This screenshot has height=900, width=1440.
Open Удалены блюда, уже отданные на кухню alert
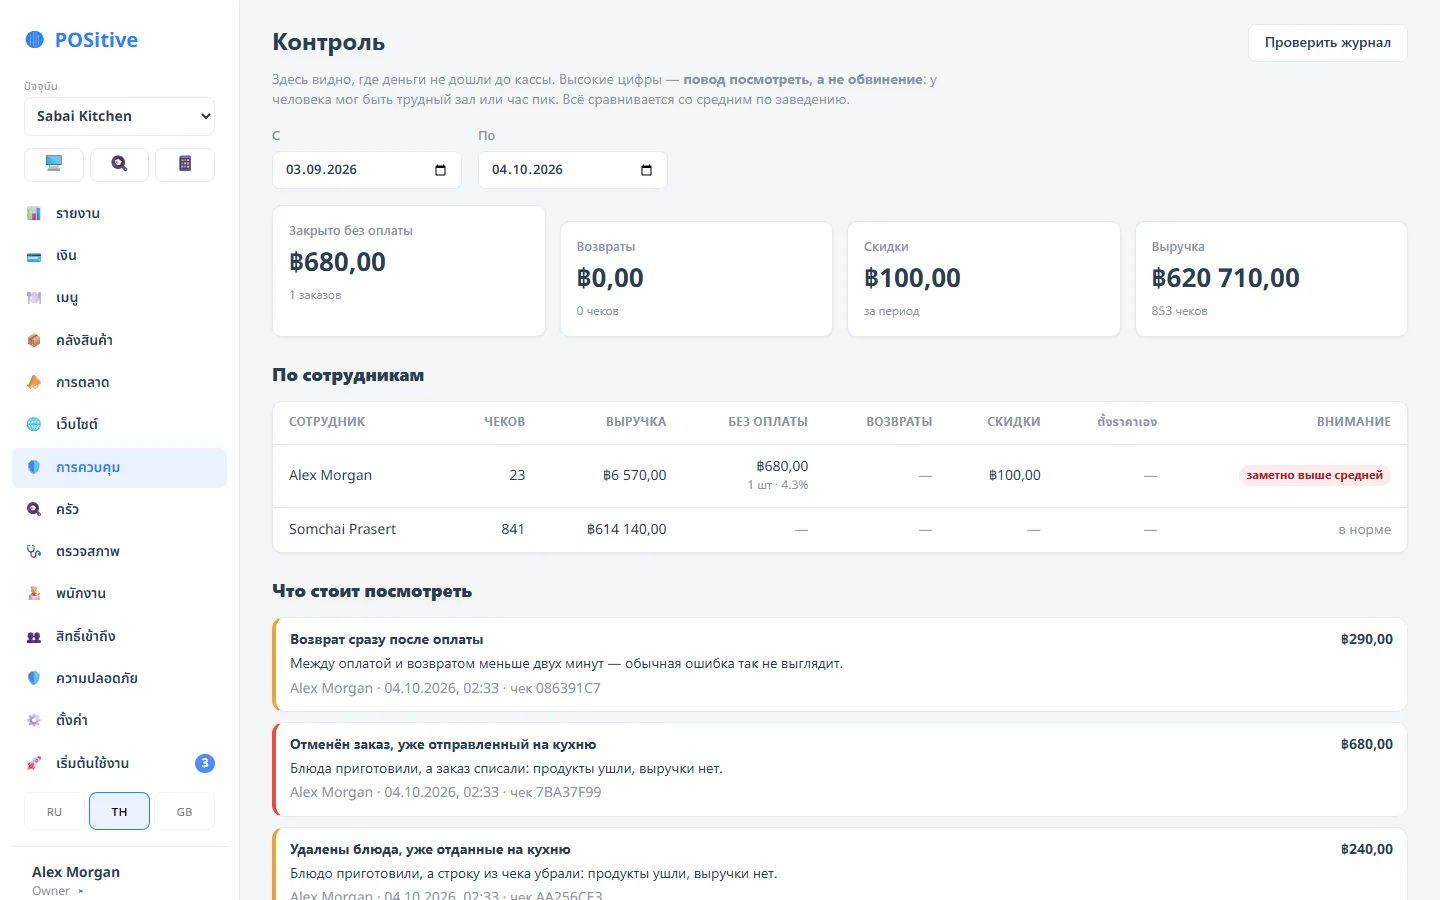tap(840, 864)
